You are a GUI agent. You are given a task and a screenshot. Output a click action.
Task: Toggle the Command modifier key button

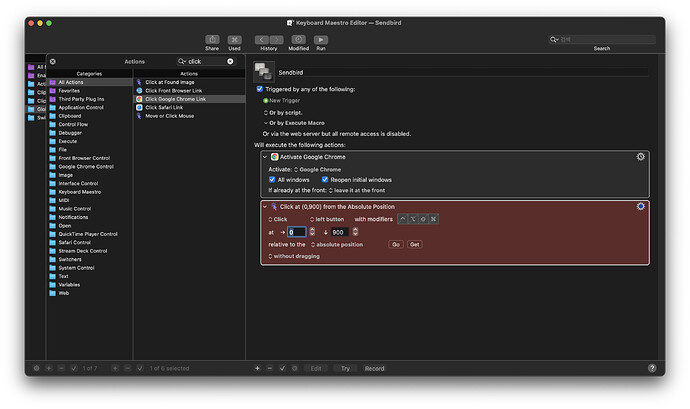(433, 219)
